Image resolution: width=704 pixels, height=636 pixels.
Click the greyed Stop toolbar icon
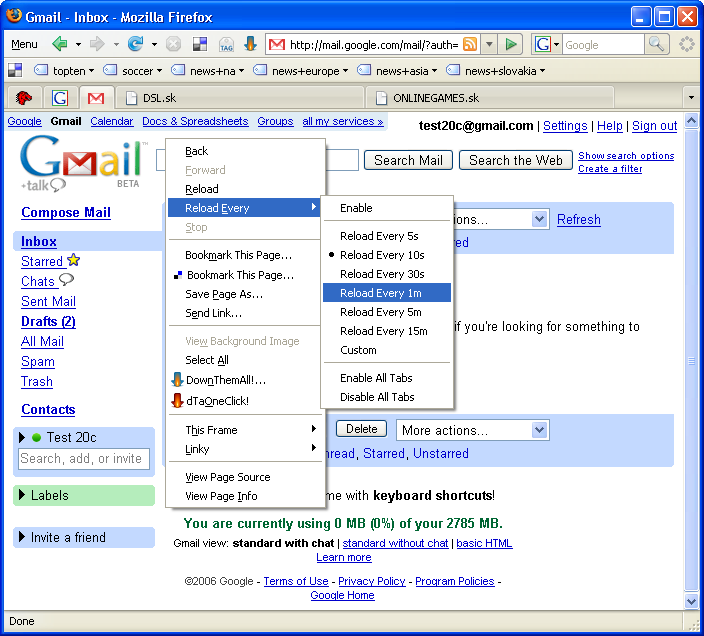(173, 44)
